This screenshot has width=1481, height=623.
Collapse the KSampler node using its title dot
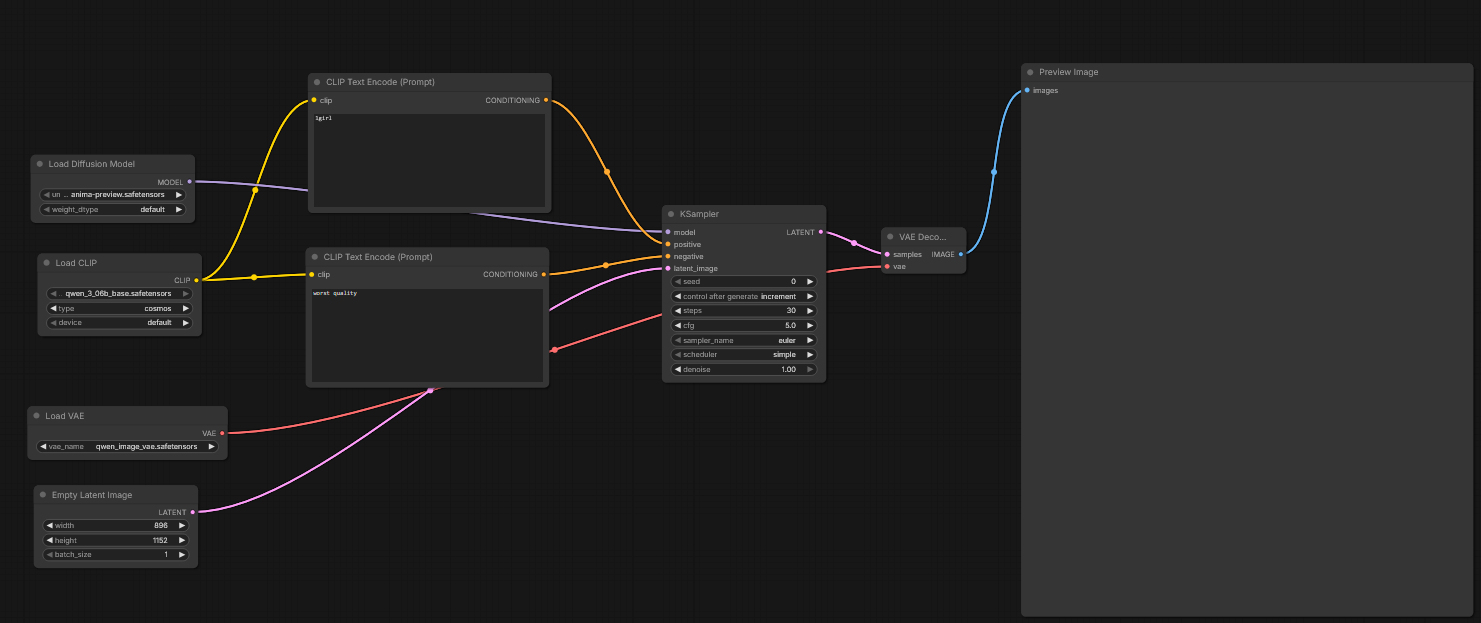(671, 214)
